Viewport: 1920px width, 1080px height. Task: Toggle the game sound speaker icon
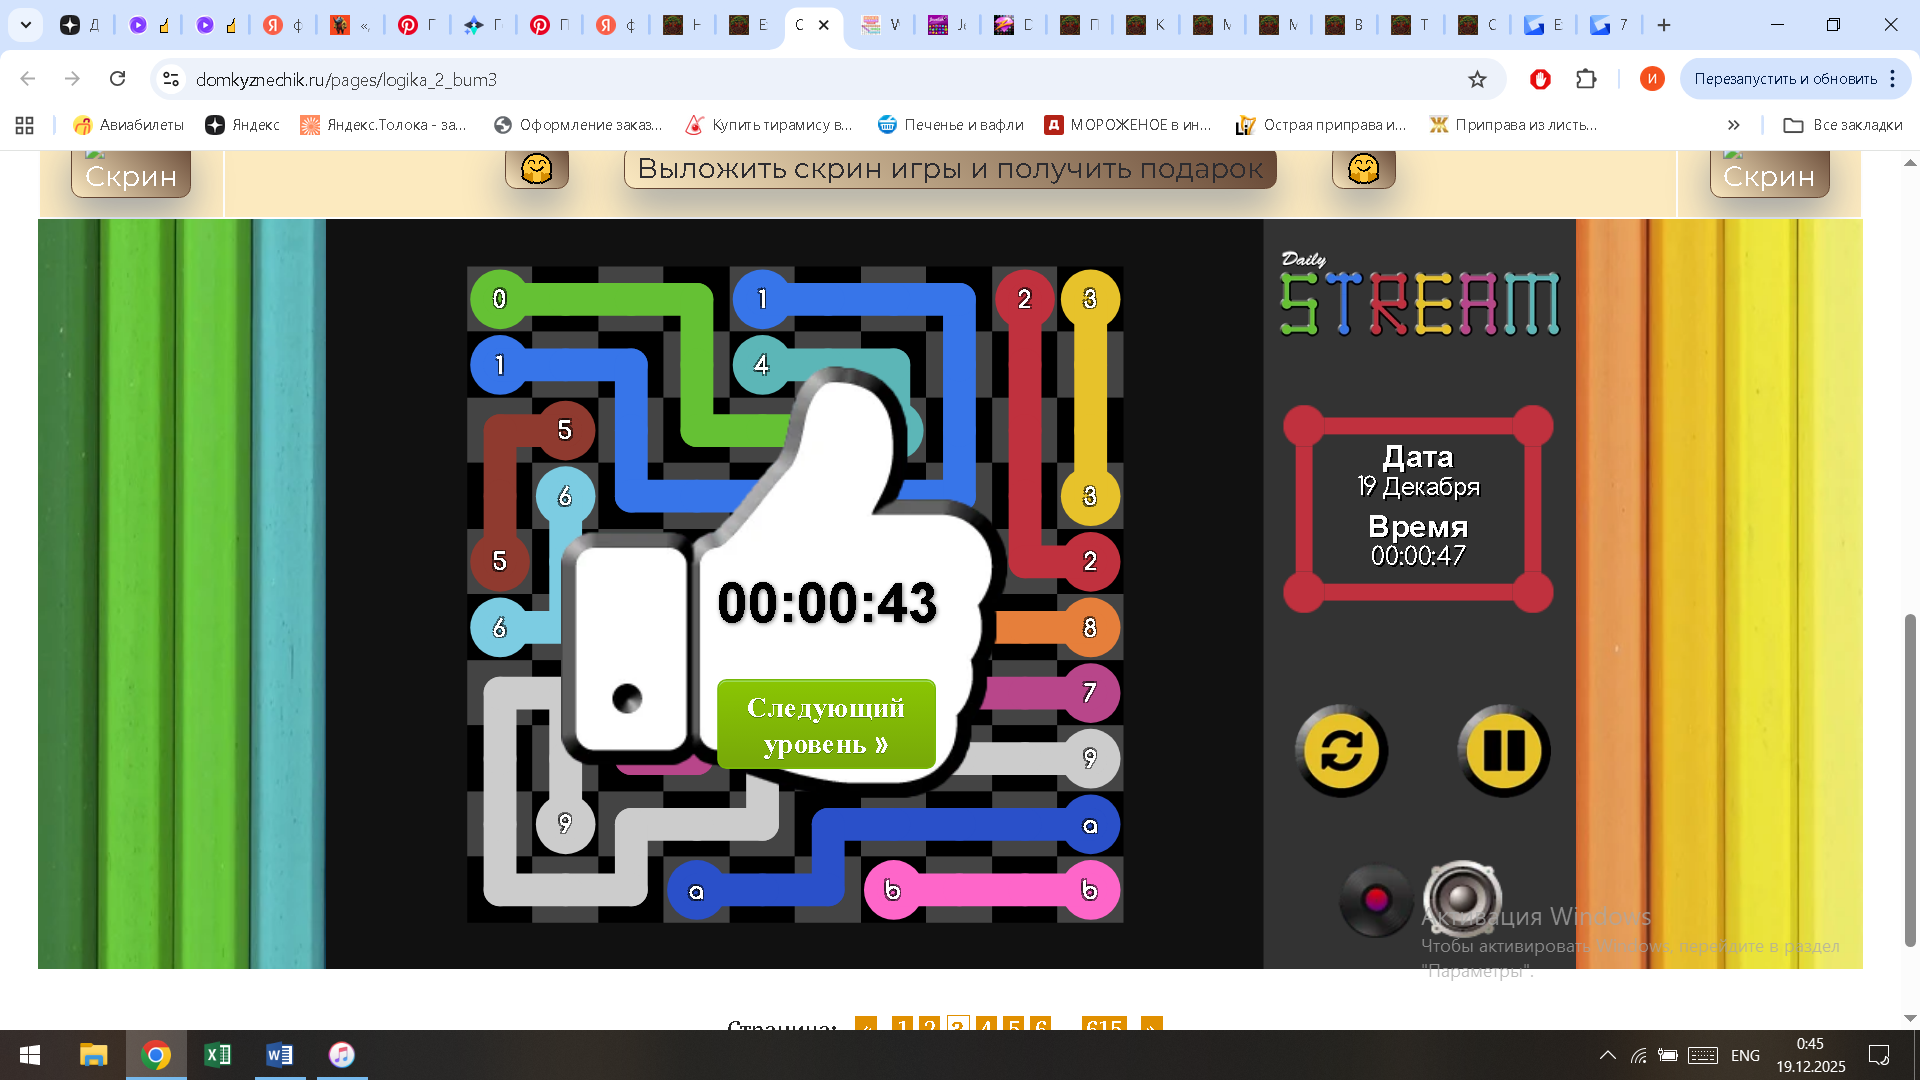pos(1461,897)
